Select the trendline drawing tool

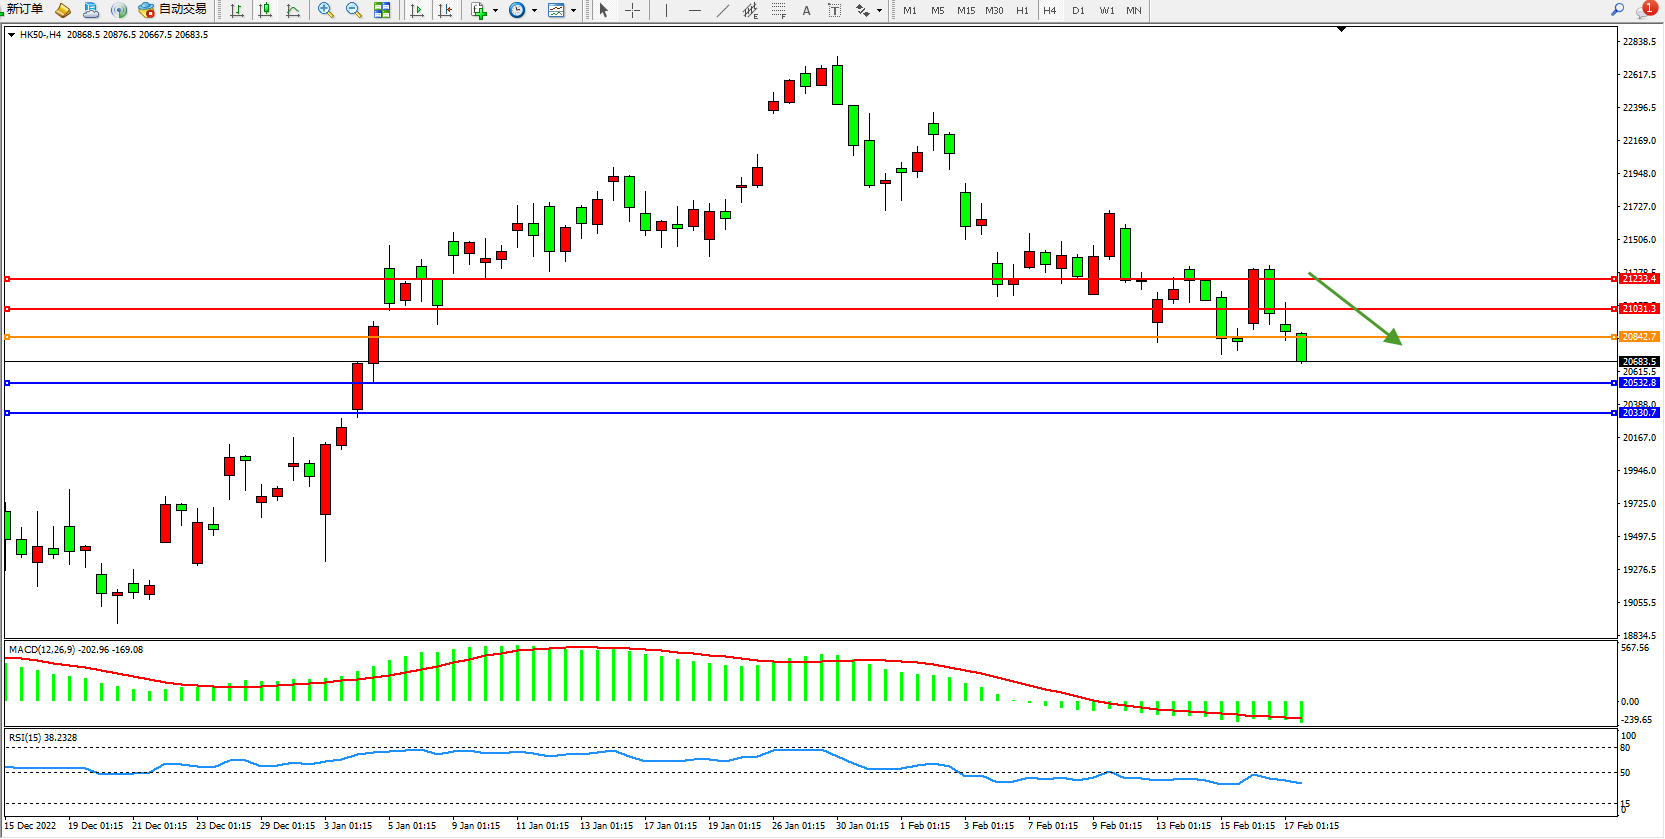tap(723, 10)
